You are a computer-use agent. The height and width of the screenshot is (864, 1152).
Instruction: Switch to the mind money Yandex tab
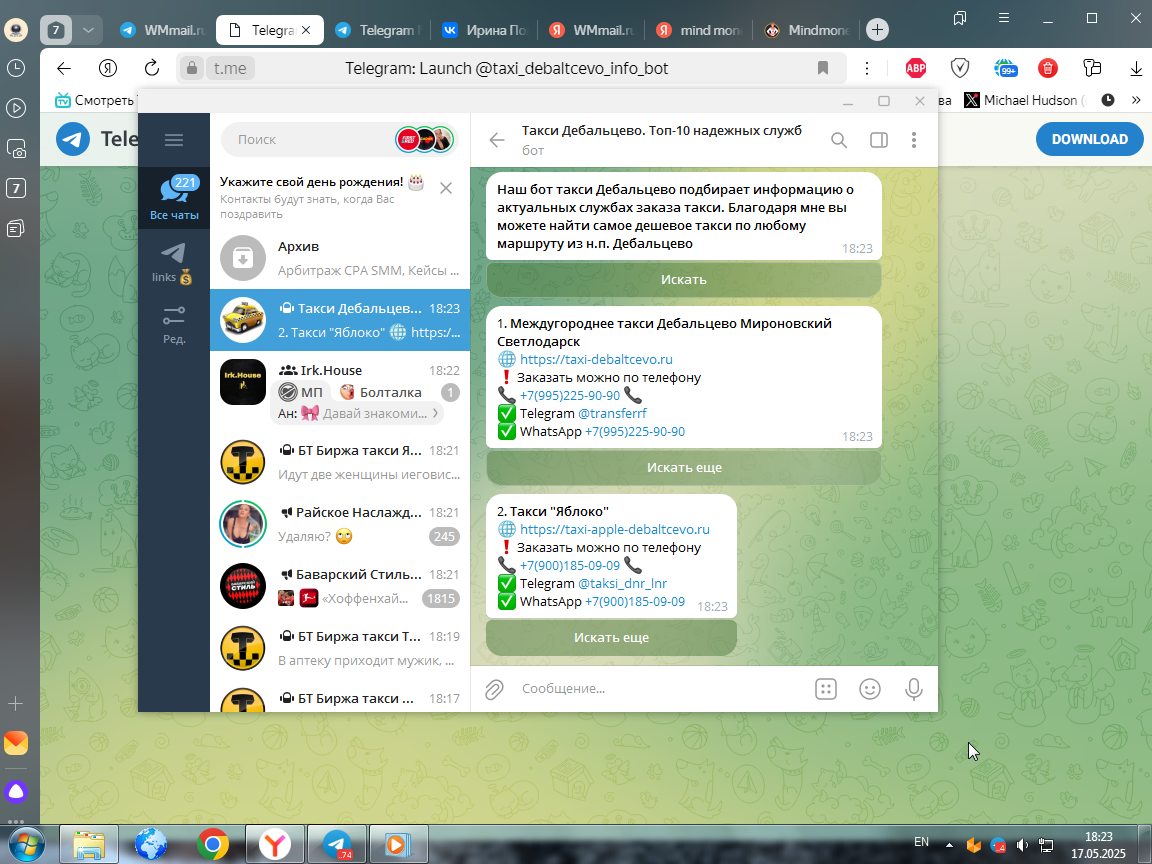pyautogui.click(x=699, y=30)
